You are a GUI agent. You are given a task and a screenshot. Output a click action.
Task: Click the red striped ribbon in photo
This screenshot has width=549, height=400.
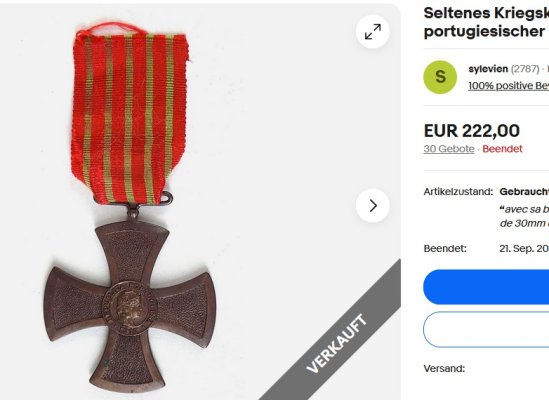(130, 116)
